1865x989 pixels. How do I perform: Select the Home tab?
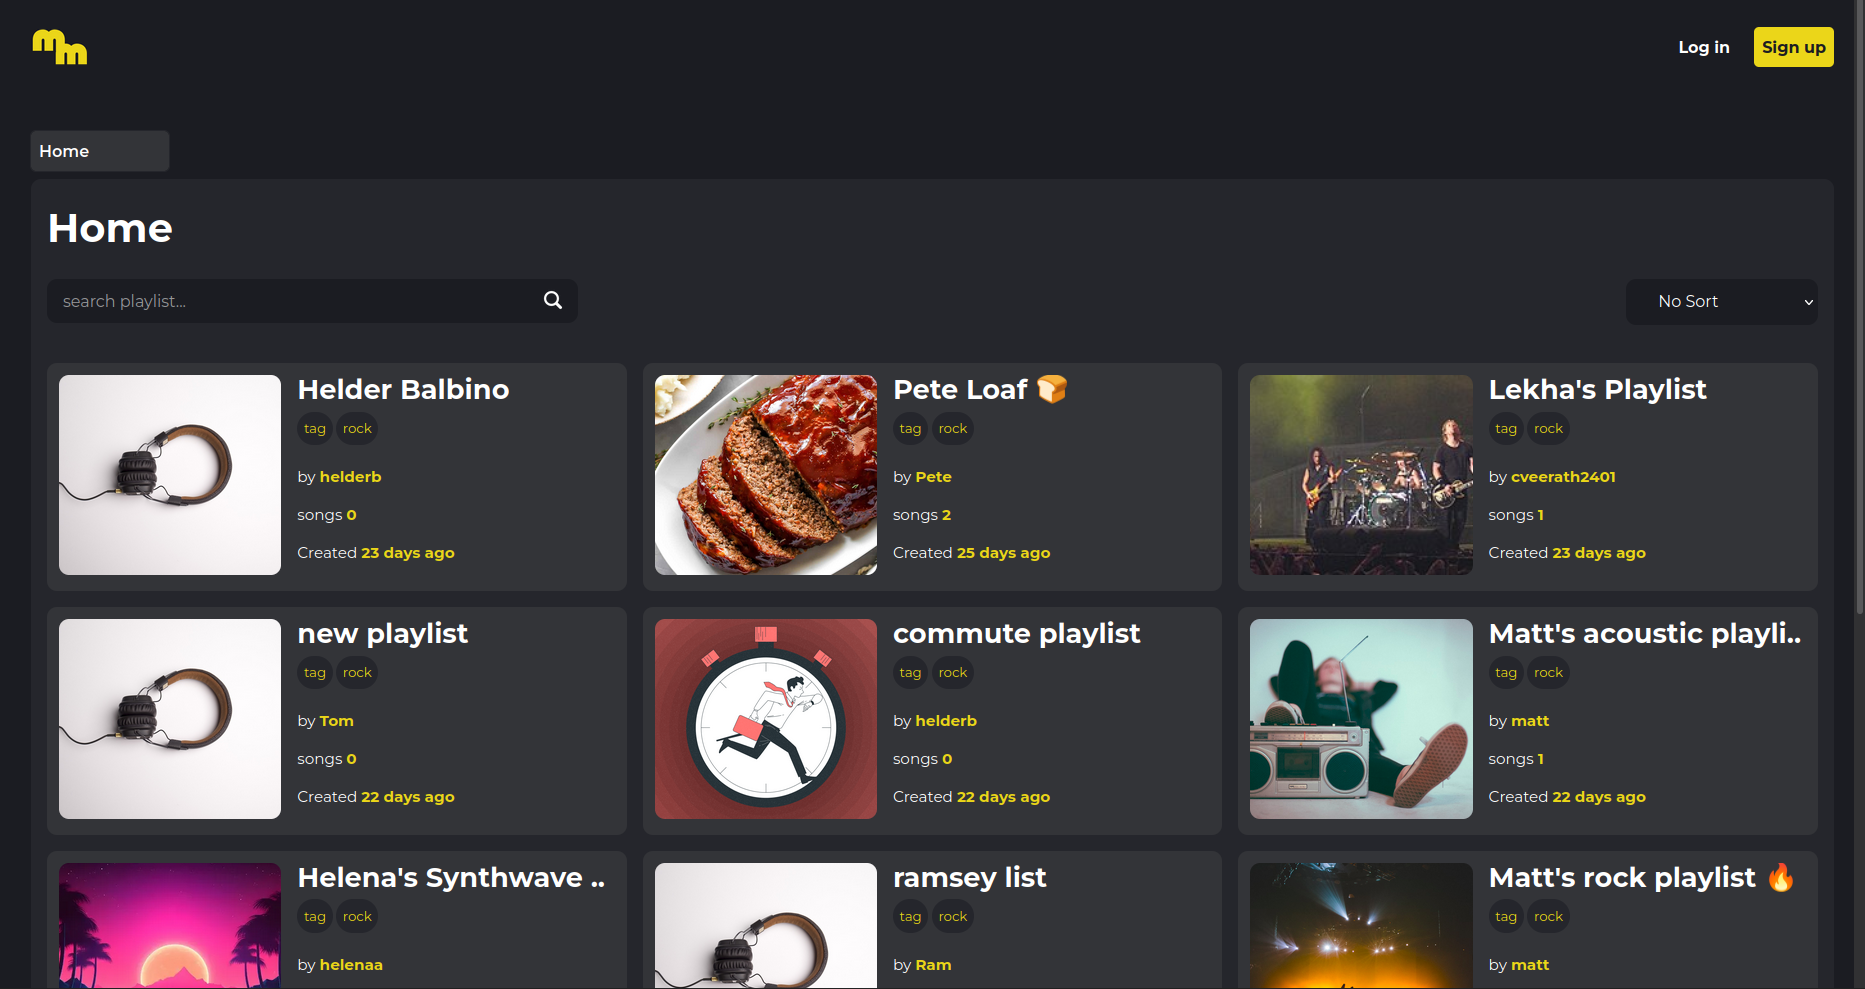click(x=99, y=151)
